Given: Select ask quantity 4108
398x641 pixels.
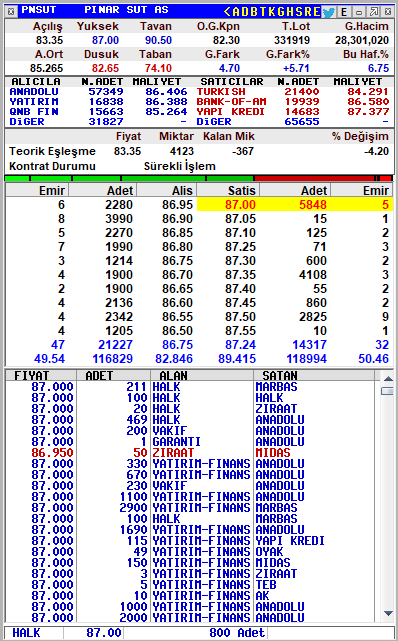Looking at the screenshot, I should pyautogui.click(x=313, y=275).
